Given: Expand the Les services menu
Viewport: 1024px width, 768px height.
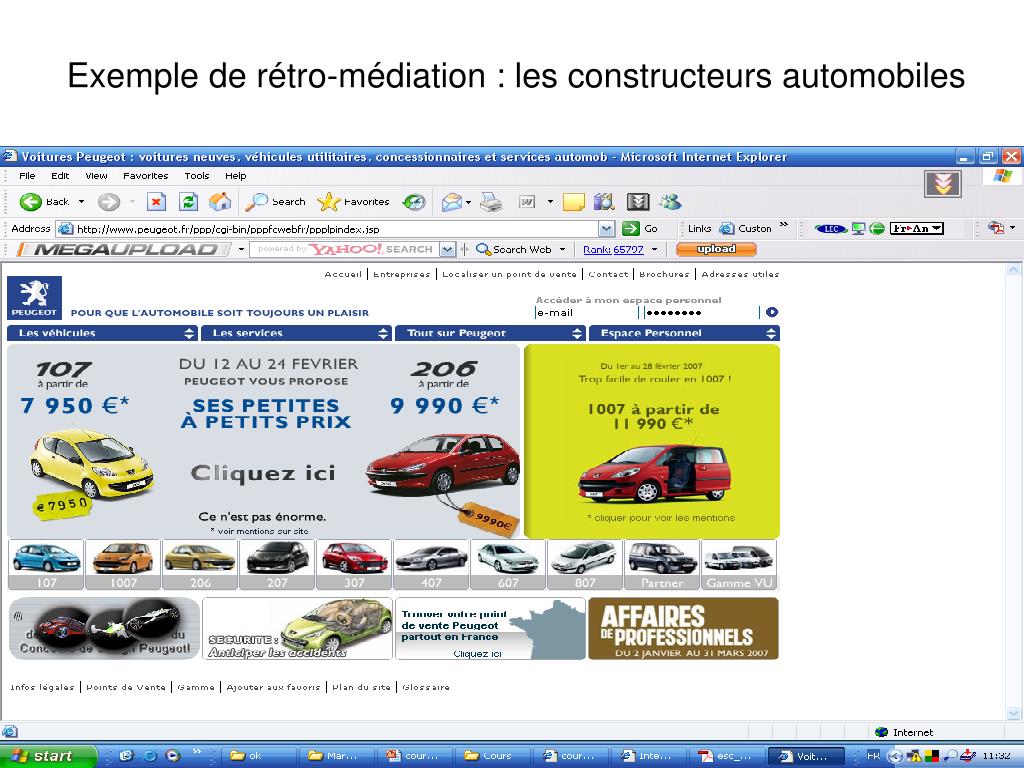Looking at the screenshot, I should (296, 333).
